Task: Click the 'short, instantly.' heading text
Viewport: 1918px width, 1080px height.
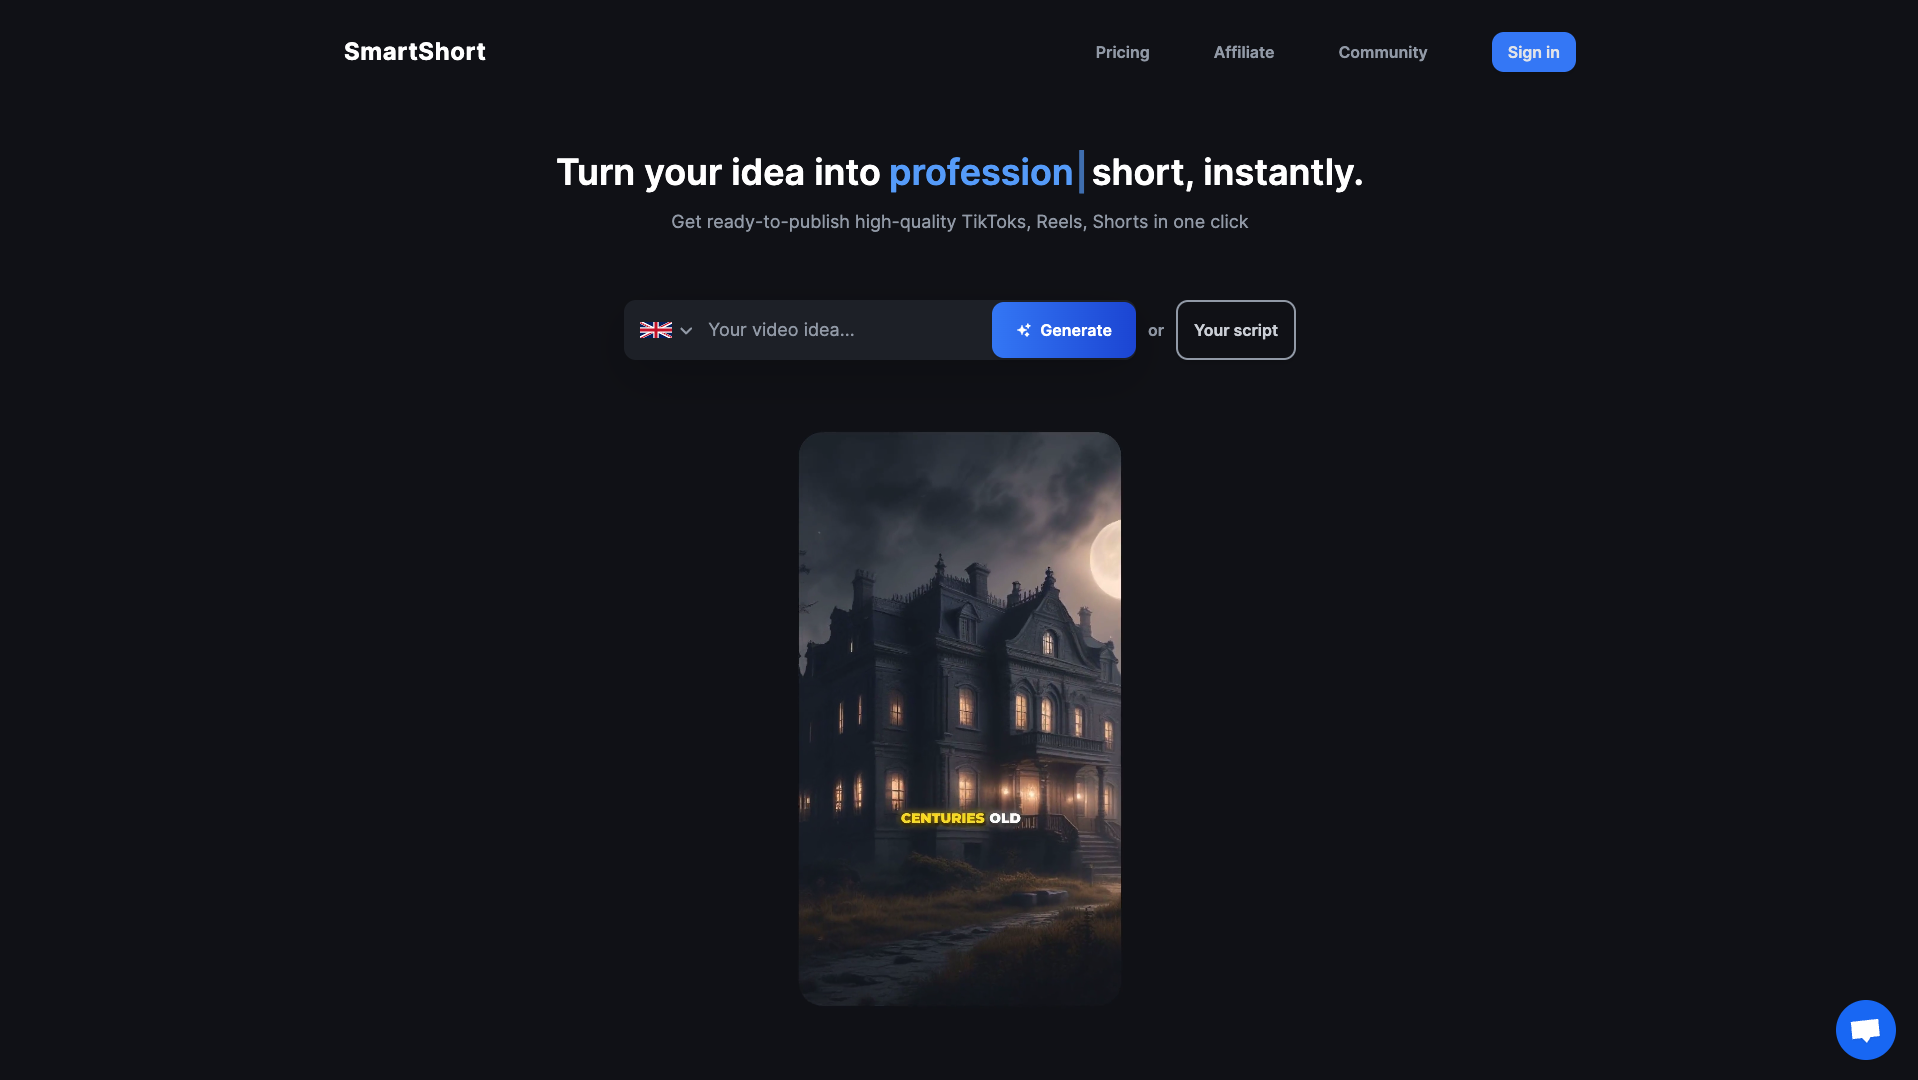Action: point(1227,173)
